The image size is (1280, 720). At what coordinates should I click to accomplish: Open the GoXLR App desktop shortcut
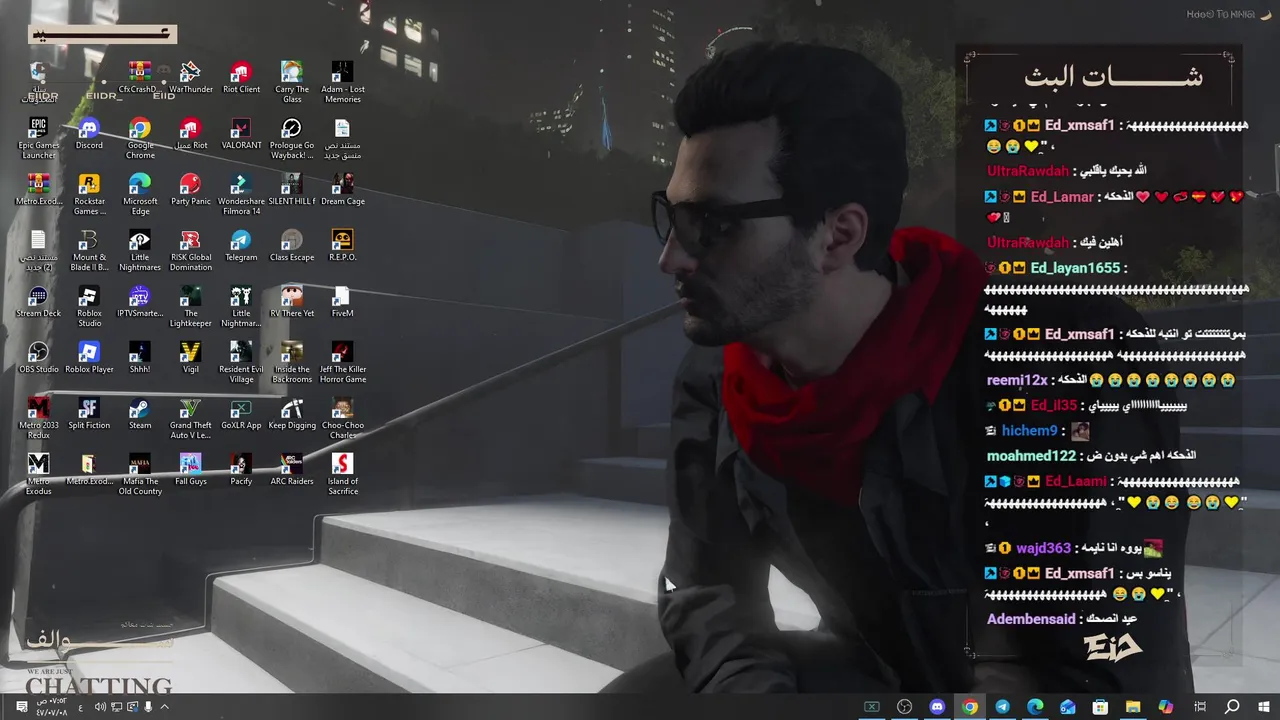241,414
